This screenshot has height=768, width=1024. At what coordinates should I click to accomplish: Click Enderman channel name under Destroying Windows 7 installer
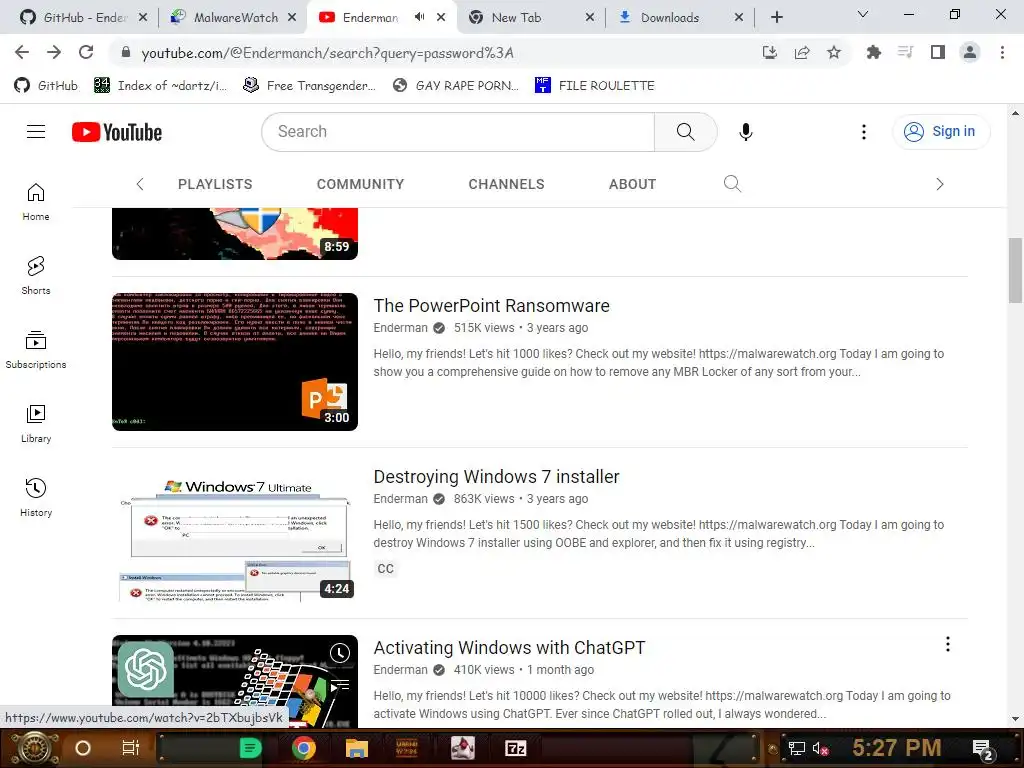click(400, 499)
